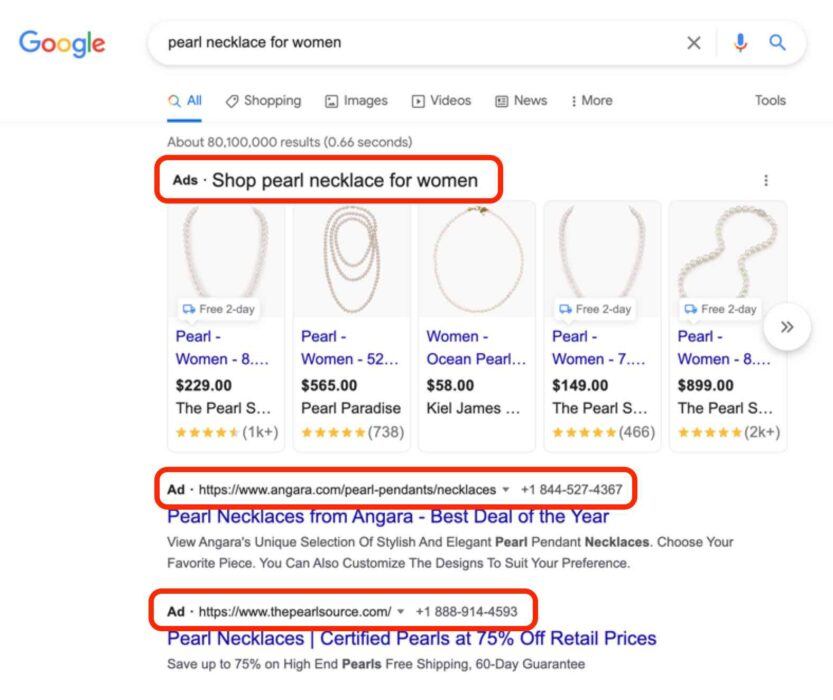Switch to the Shopping tab
The image size is (833, 700).
coord(263,100)
